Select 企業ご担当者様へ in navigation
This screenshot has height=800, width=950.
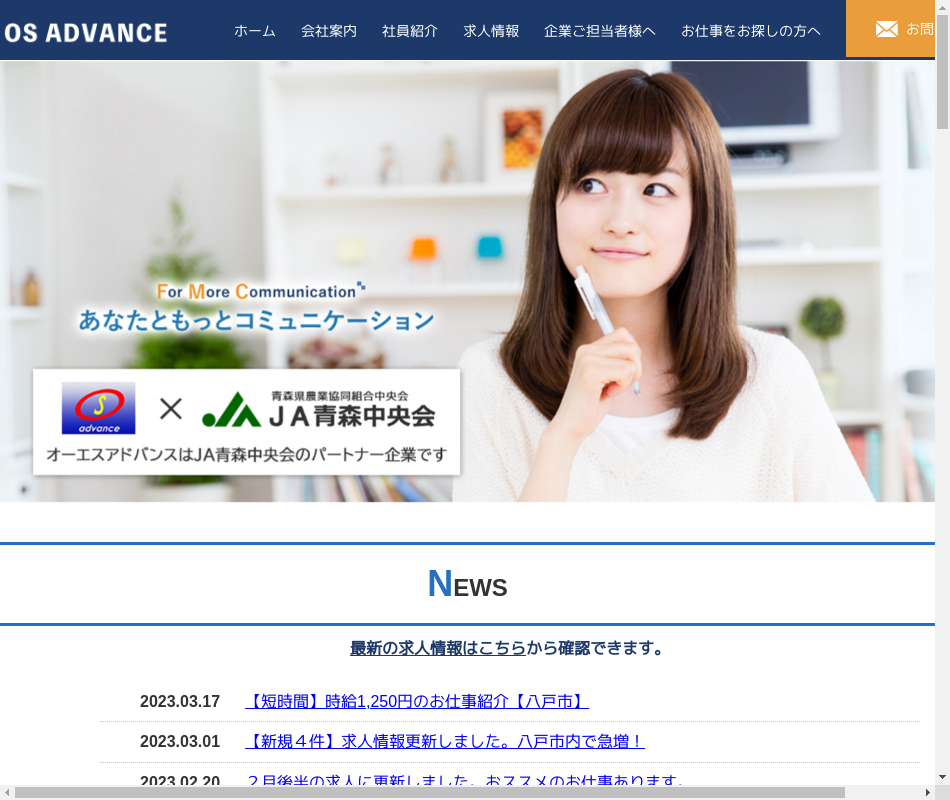[x=600, y=31]
